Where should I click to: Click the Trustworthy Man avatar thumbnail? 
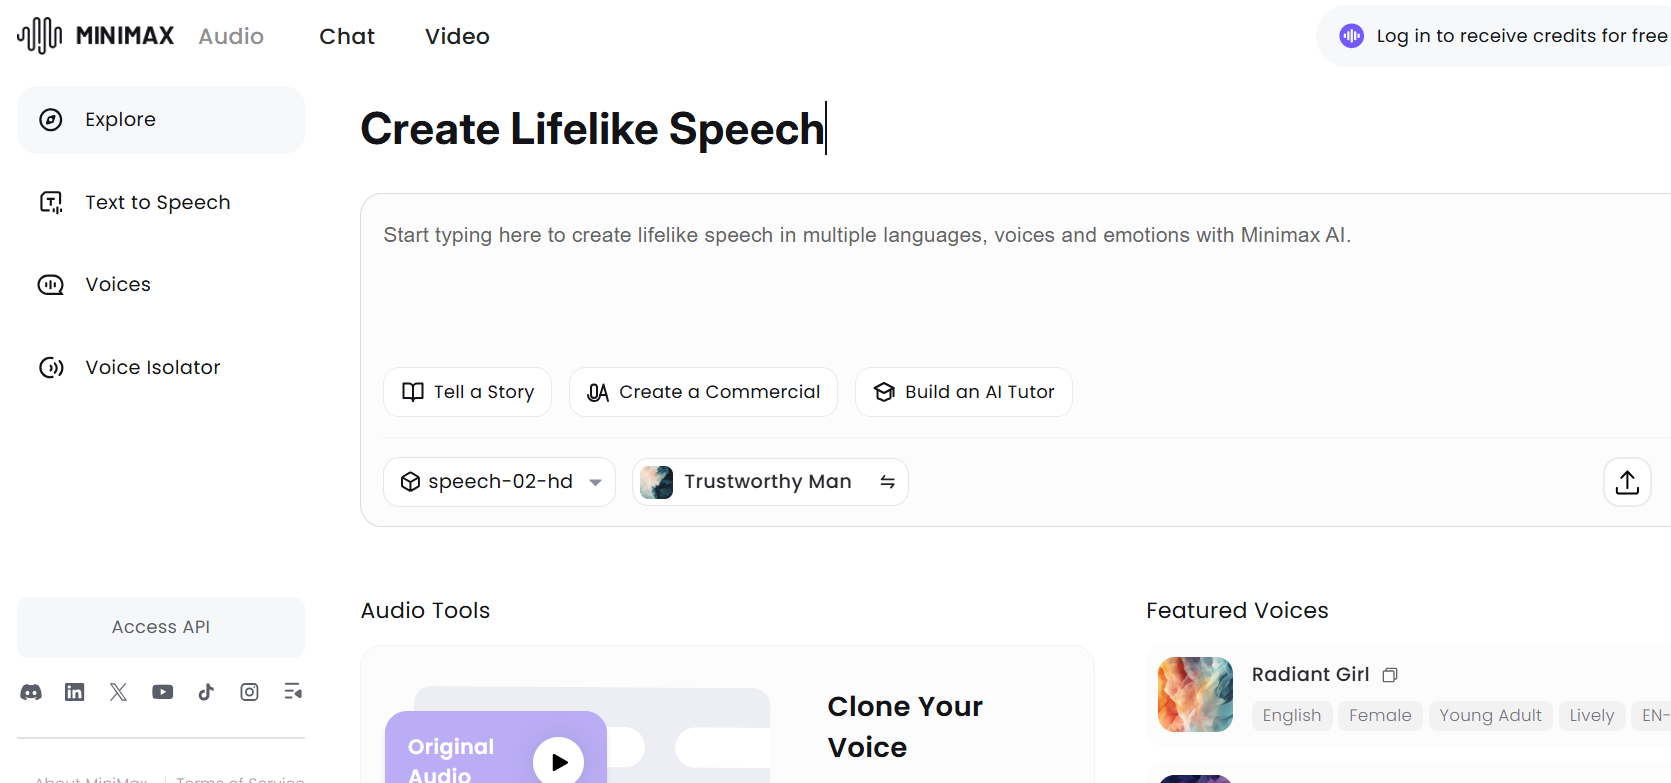pyautogui.click(x=656, y=482)
